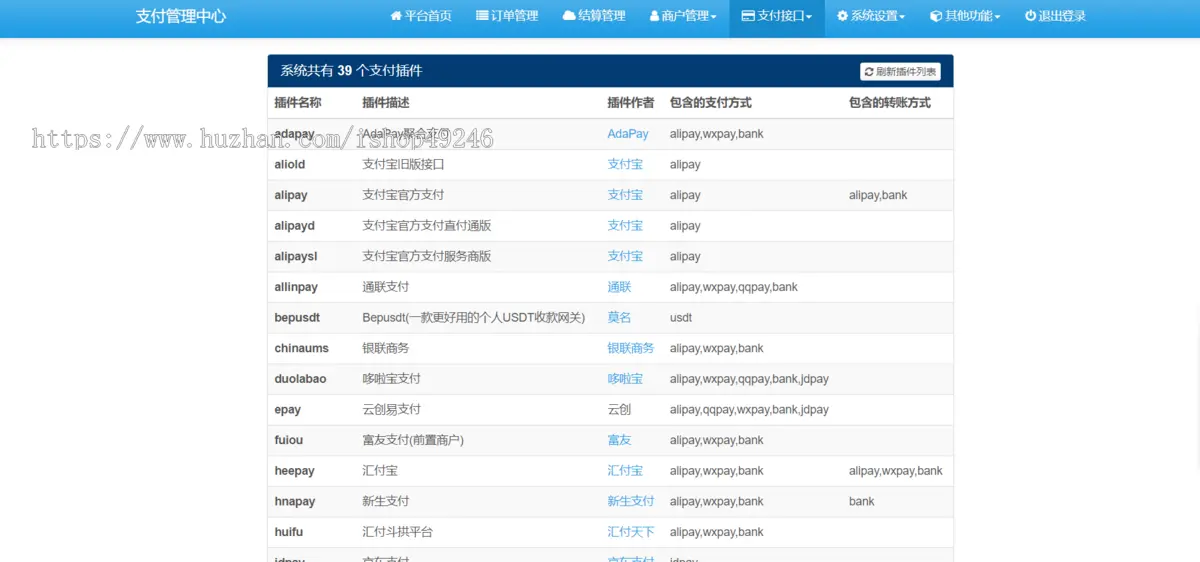Click the 刷新插件列表 button

tap(900, 71)
